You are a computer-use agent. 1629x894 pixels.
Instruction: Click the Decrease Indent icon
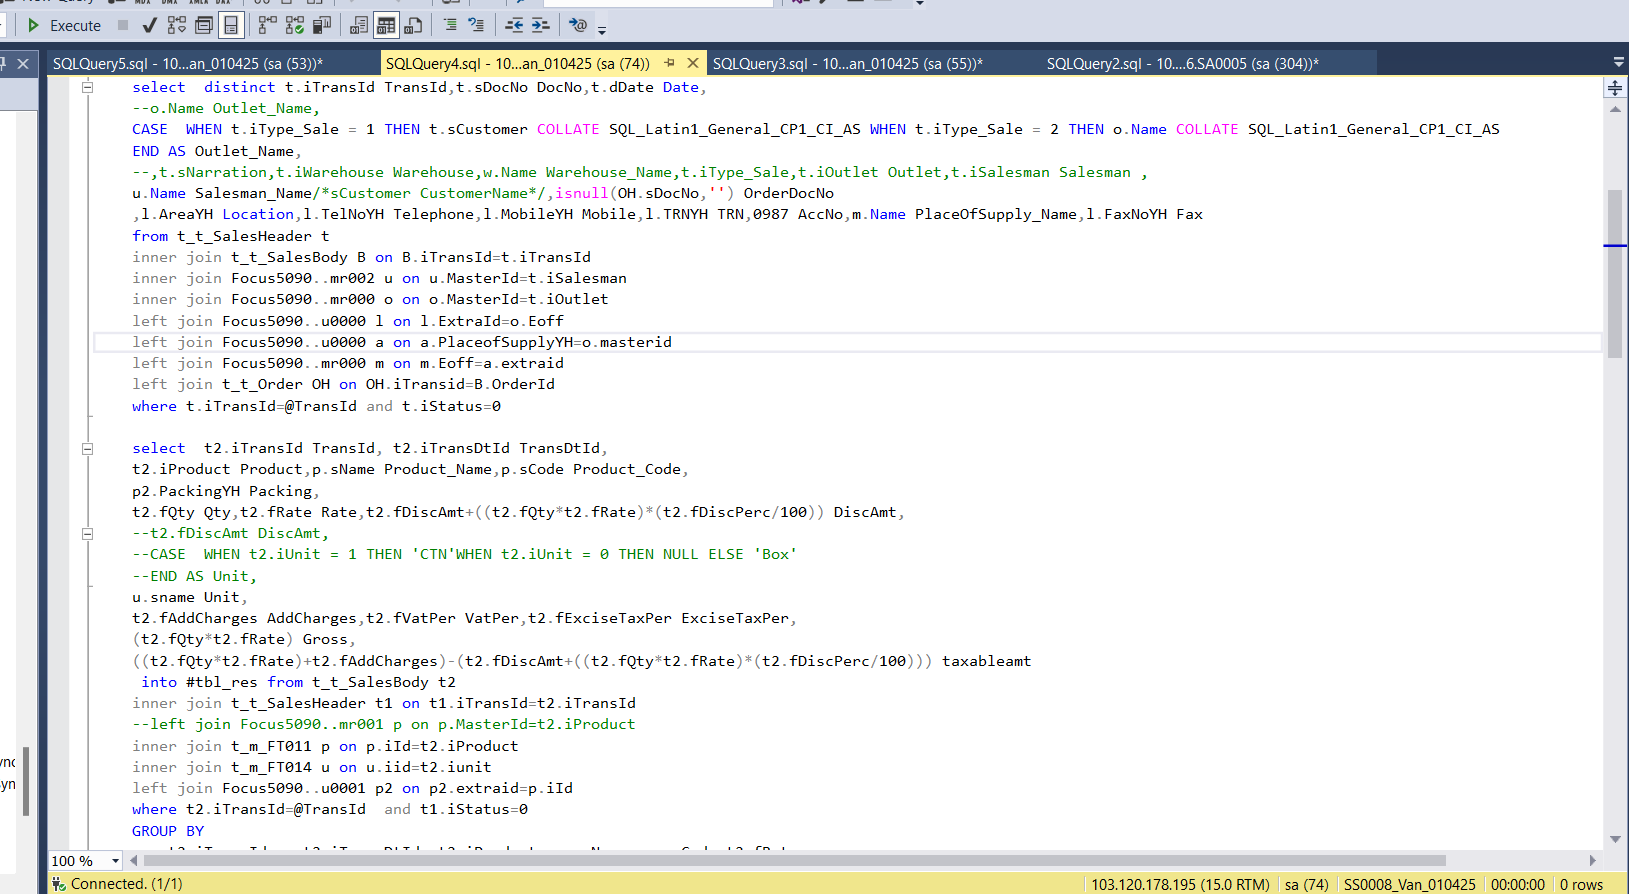[514, 25]
